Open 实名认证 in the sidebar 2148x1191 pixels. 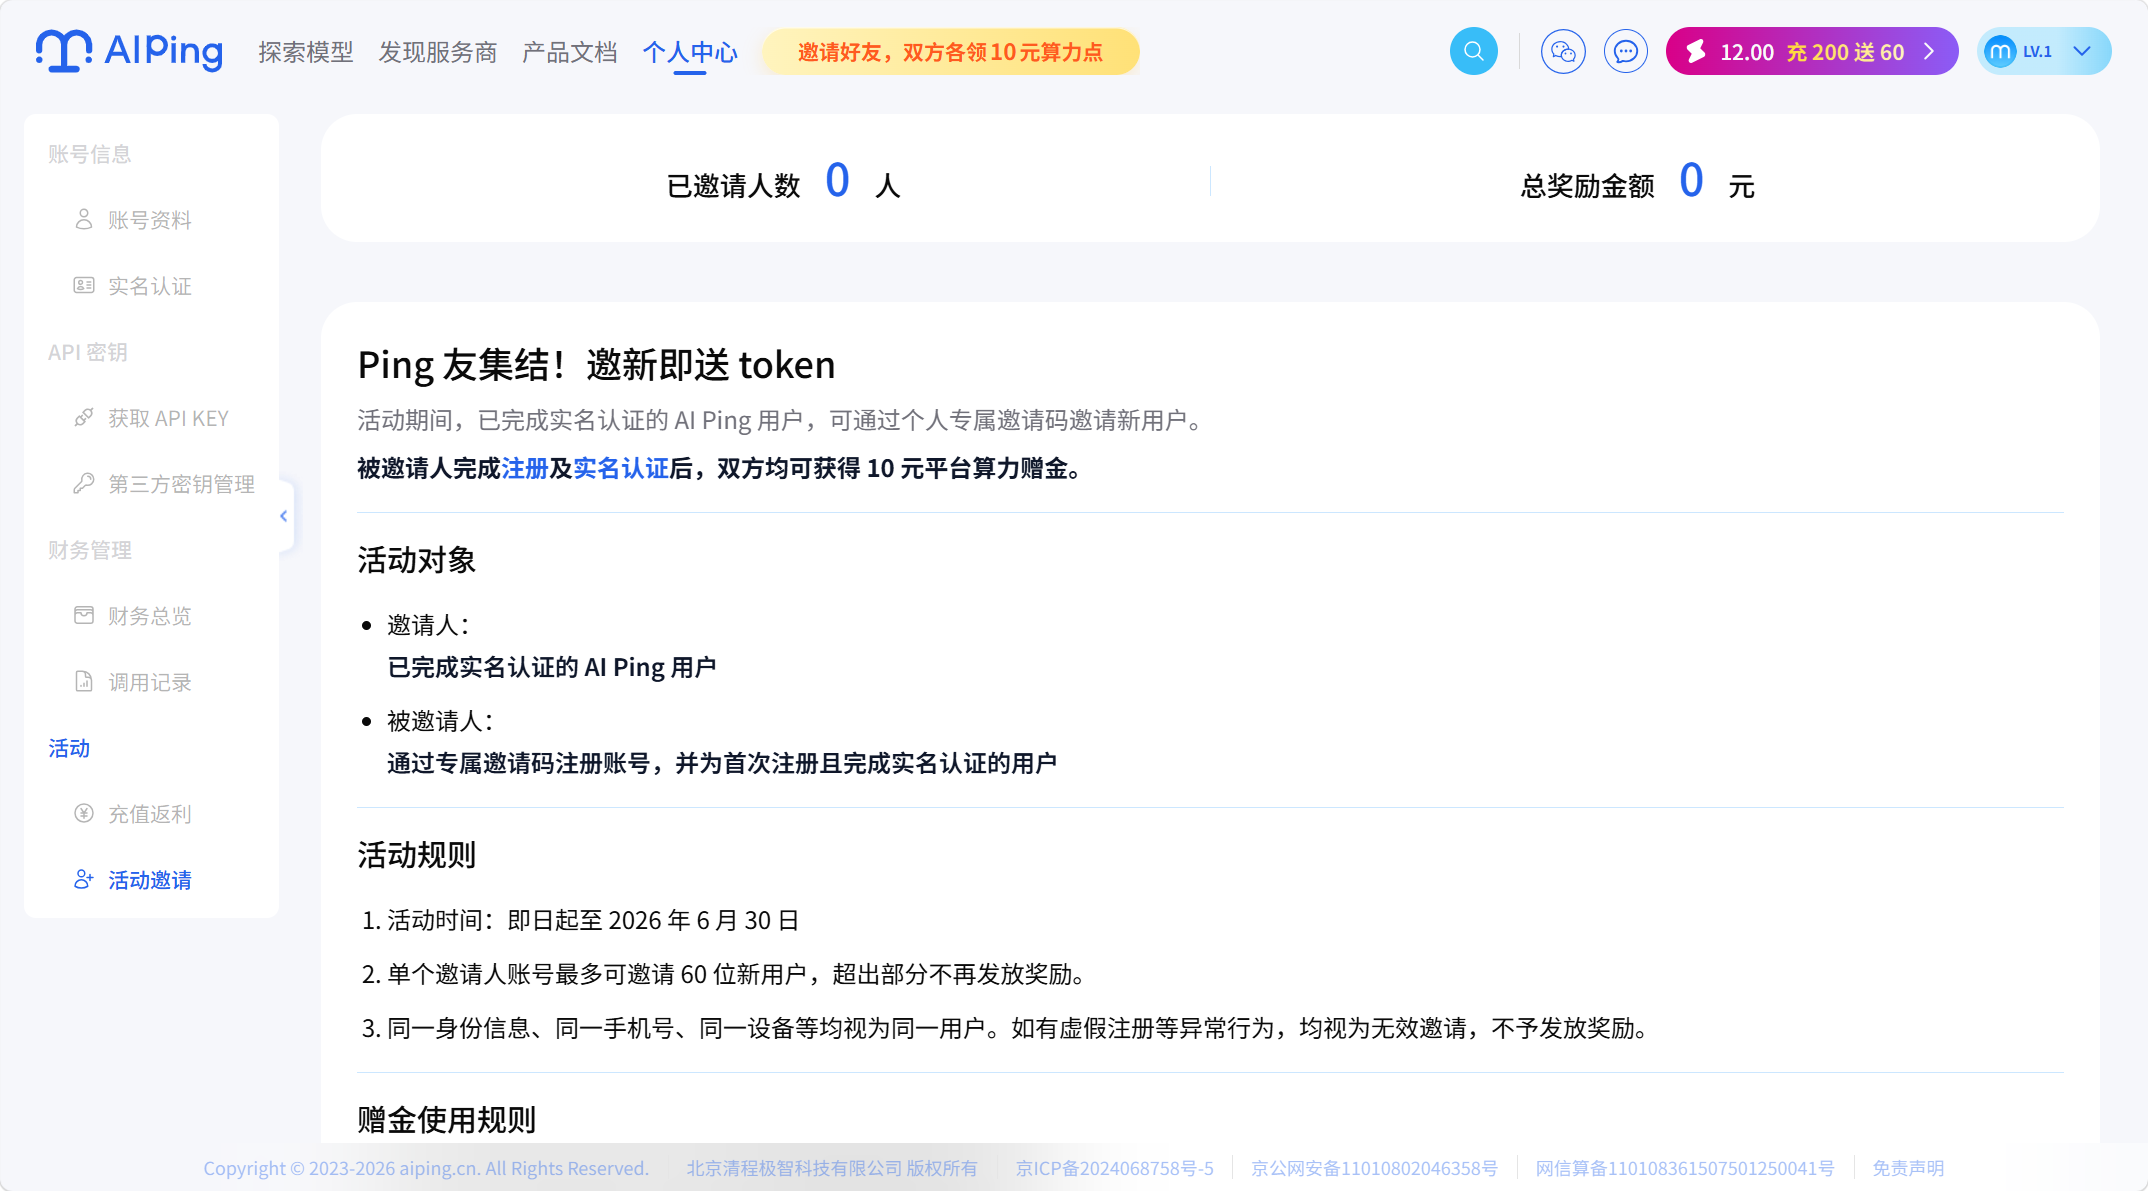pos(150,286)
